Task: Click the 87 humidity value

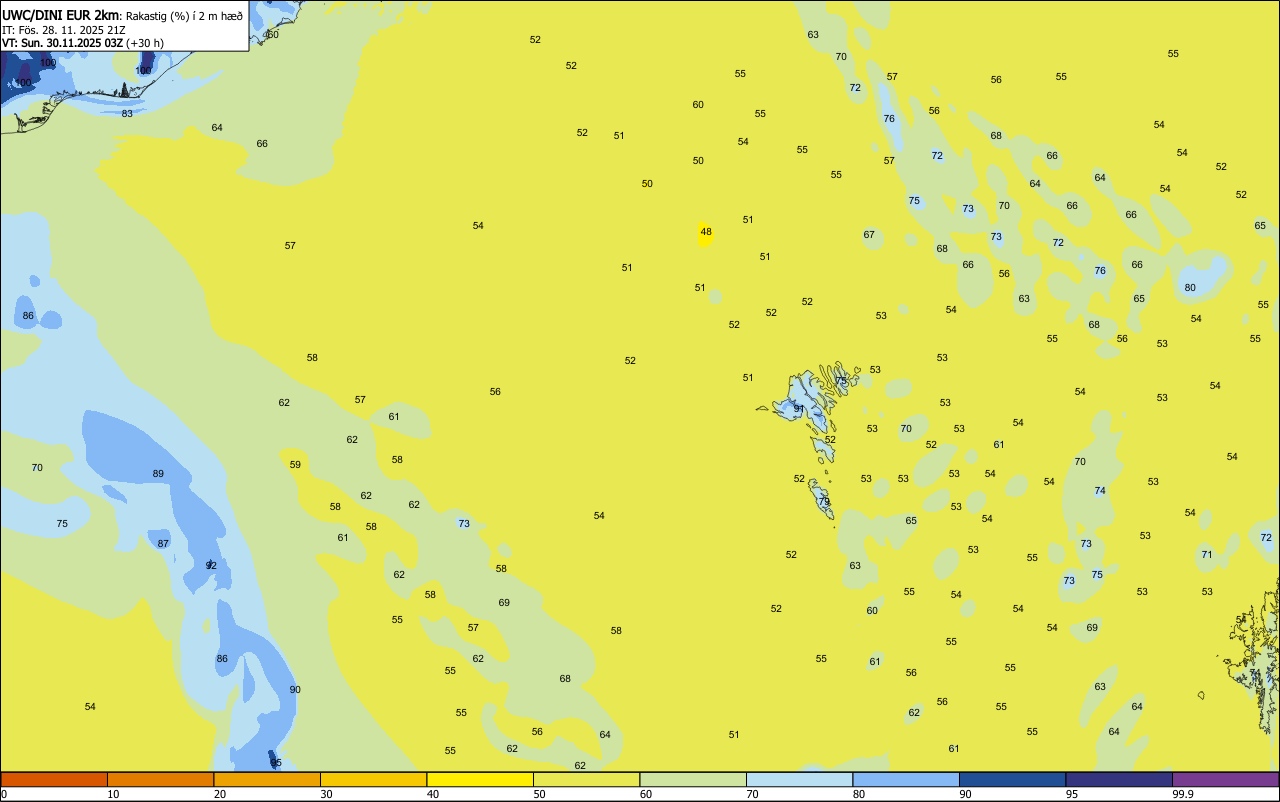Action: [163, 543]
